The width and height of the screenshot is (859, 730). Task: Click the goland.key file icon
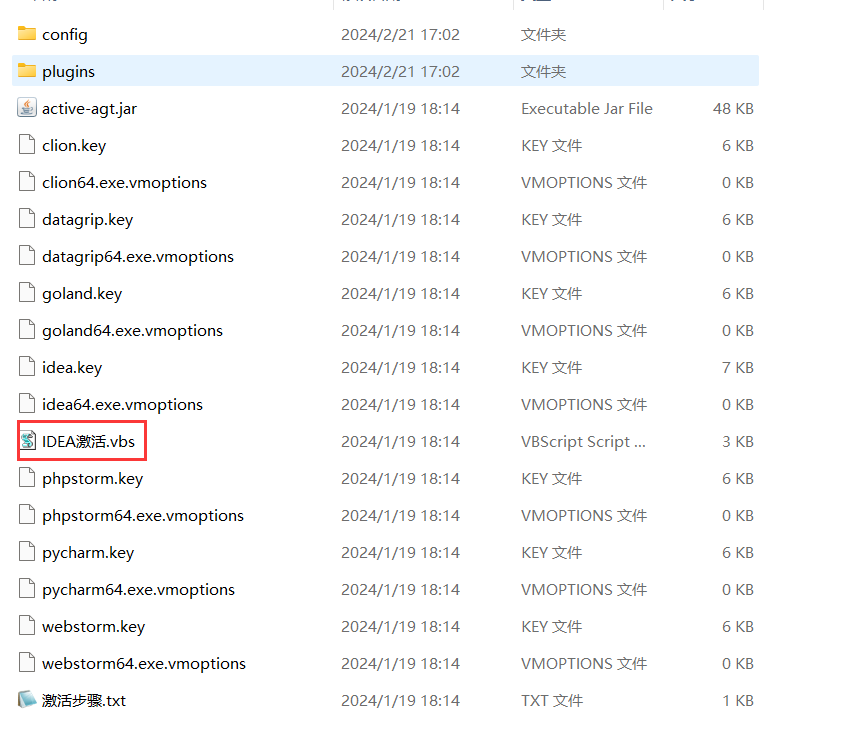click(x=27, y=293)
